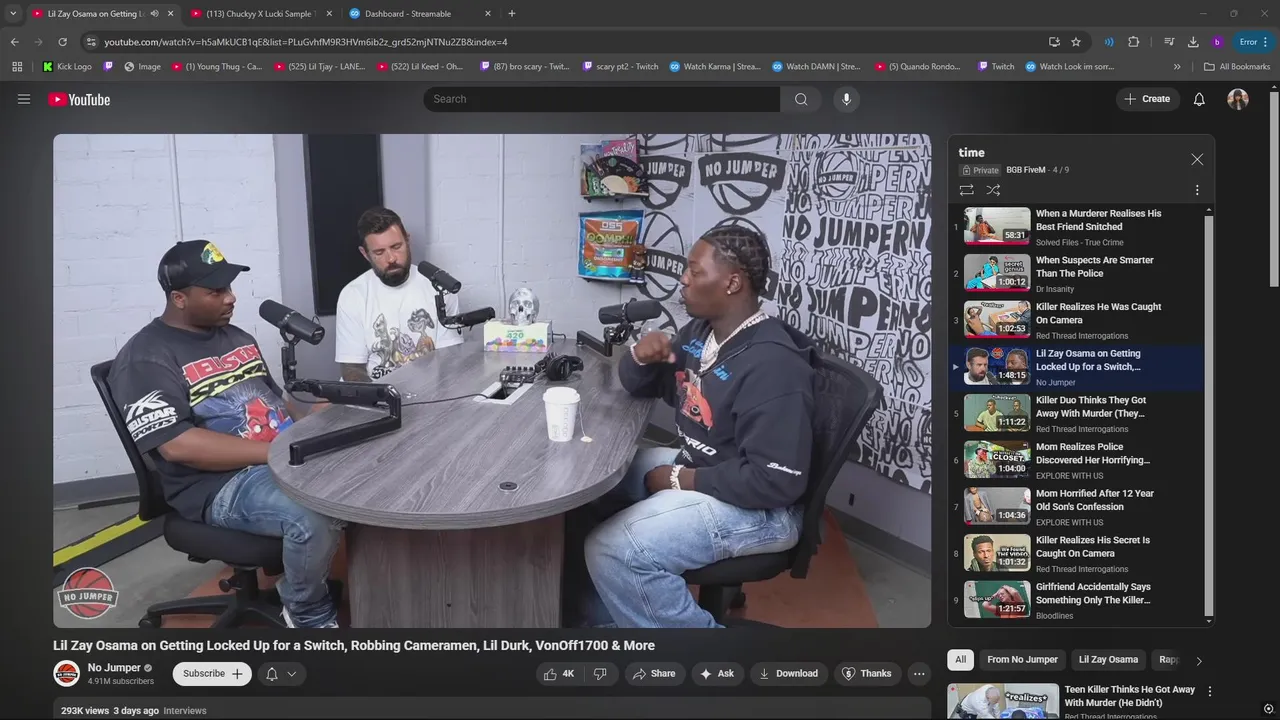
Task: Open the account avatar menu
Action: [x=1238, y=99]
